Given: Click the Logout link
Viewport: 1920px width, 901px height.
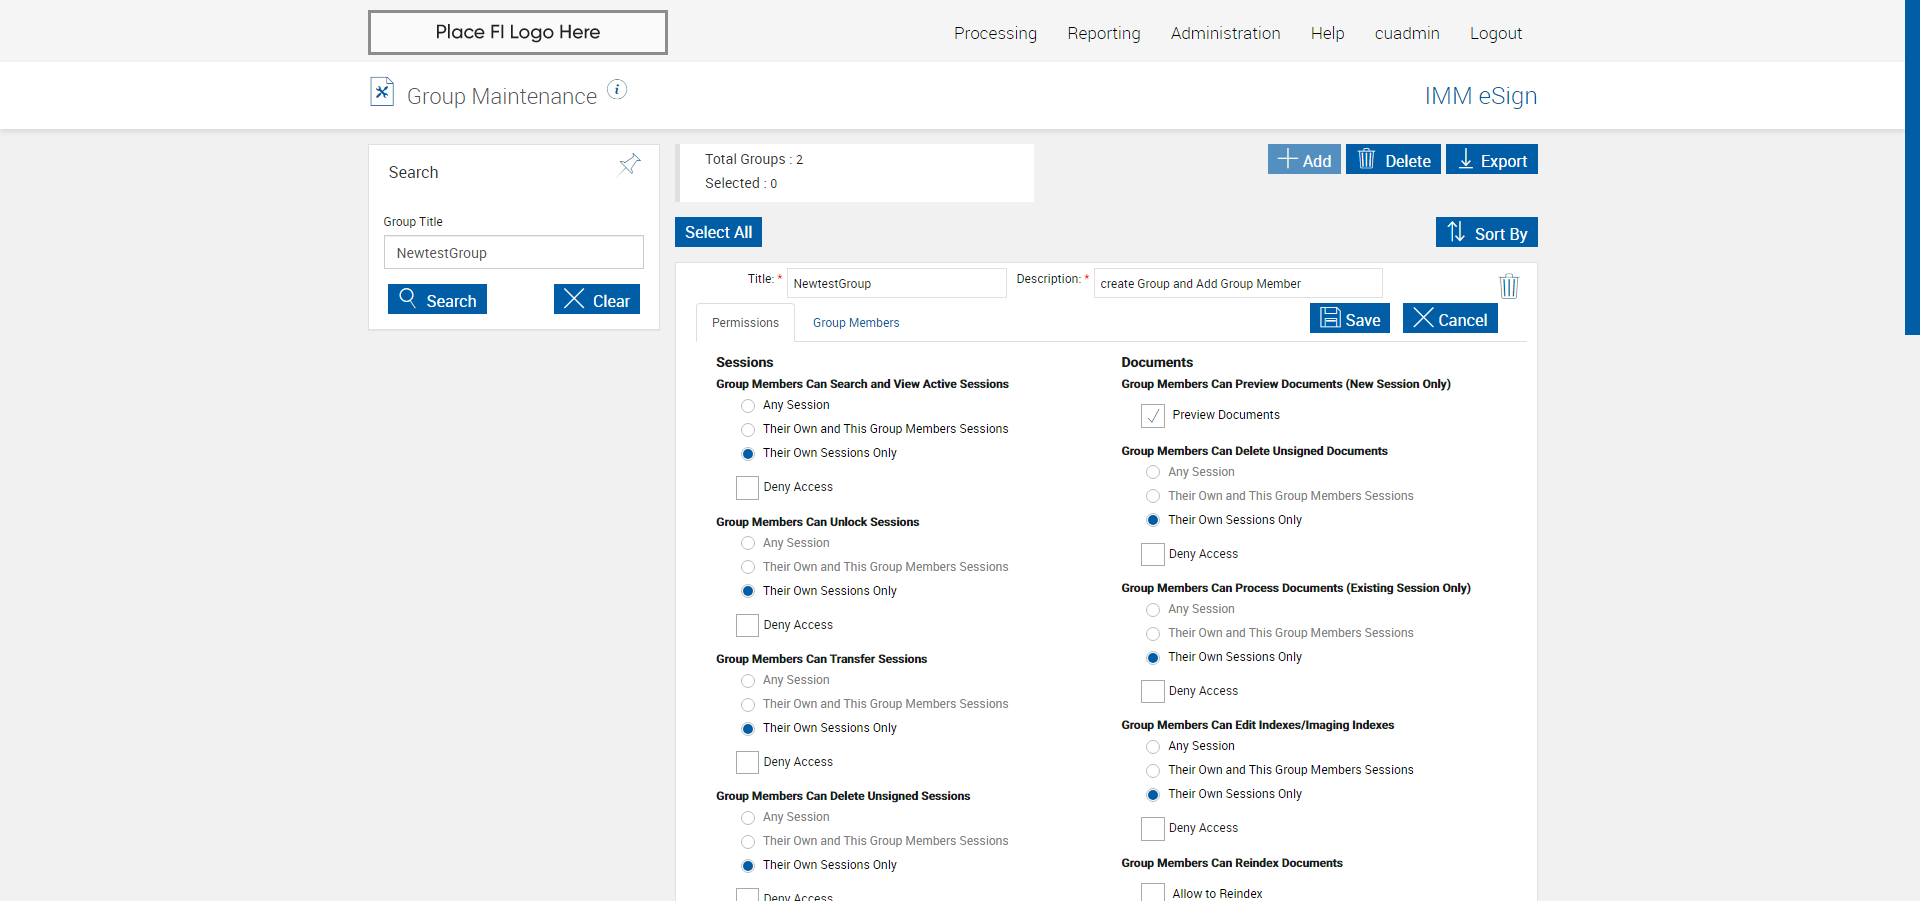Looking at the screenshot, I should pyautogui.click(x=1495, y=33).
